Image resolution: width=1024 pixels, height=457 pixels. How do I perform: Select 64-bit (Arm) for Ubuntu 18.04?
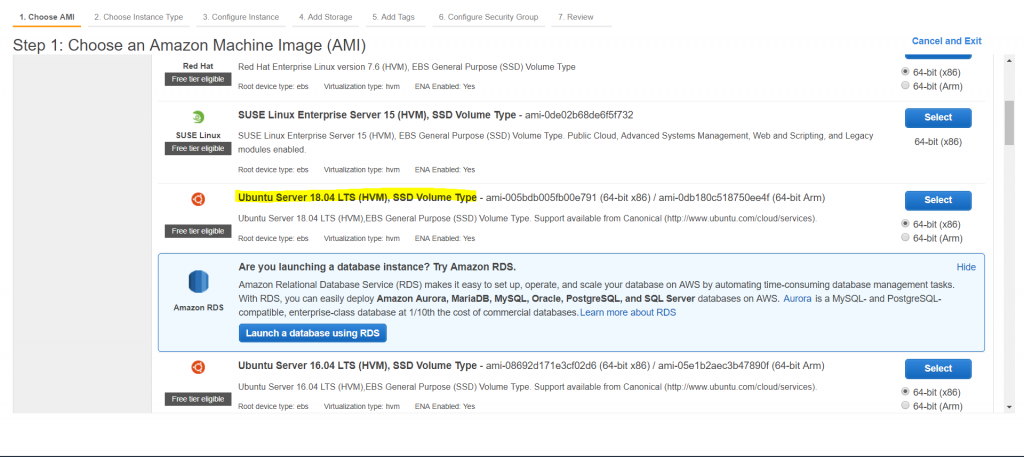pos(905,238)
